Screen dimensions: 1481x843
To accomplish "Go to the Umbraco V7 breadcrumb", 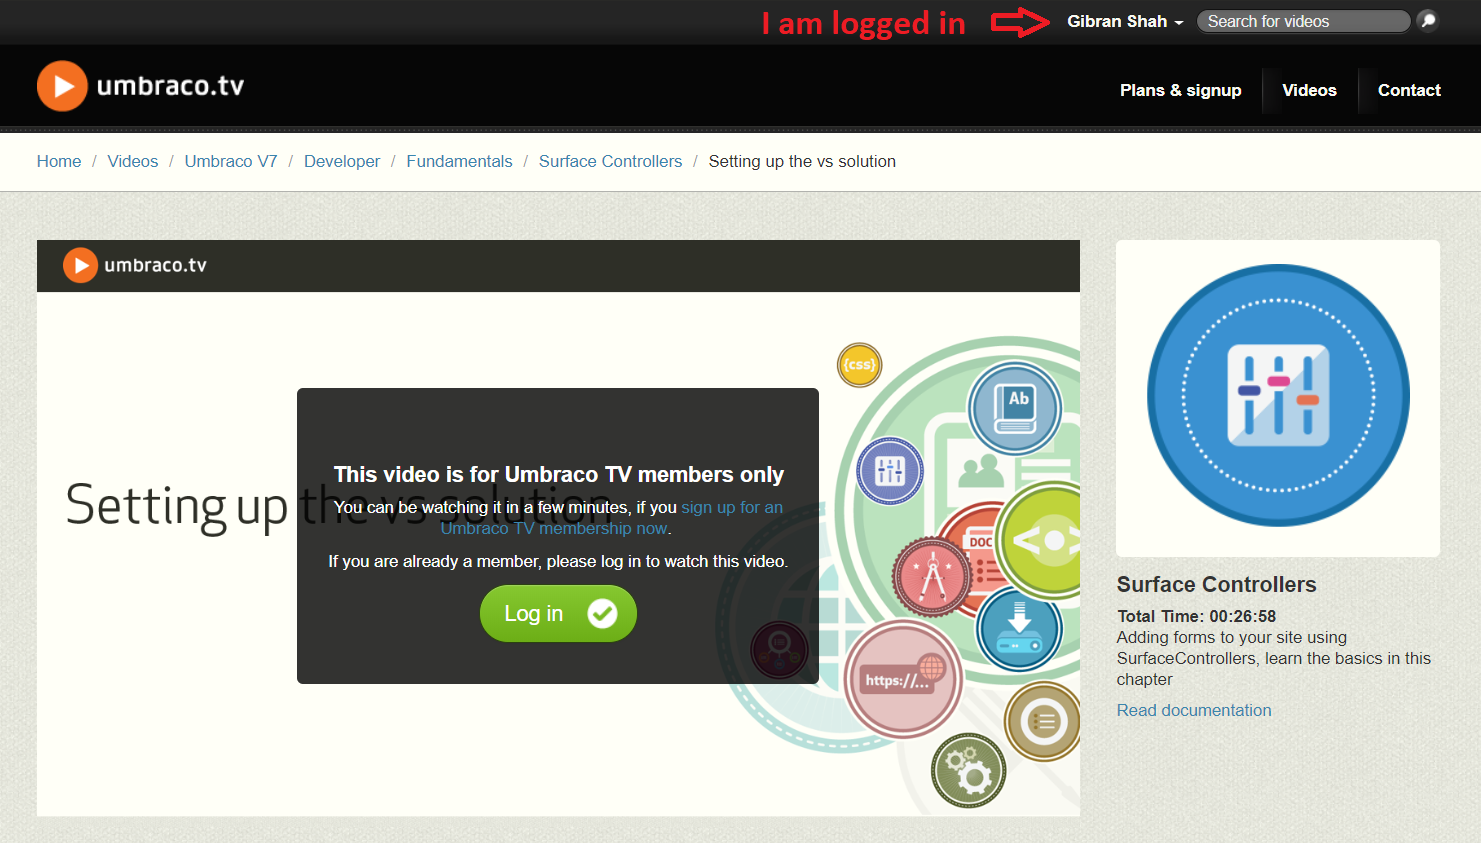I will 231,161.
